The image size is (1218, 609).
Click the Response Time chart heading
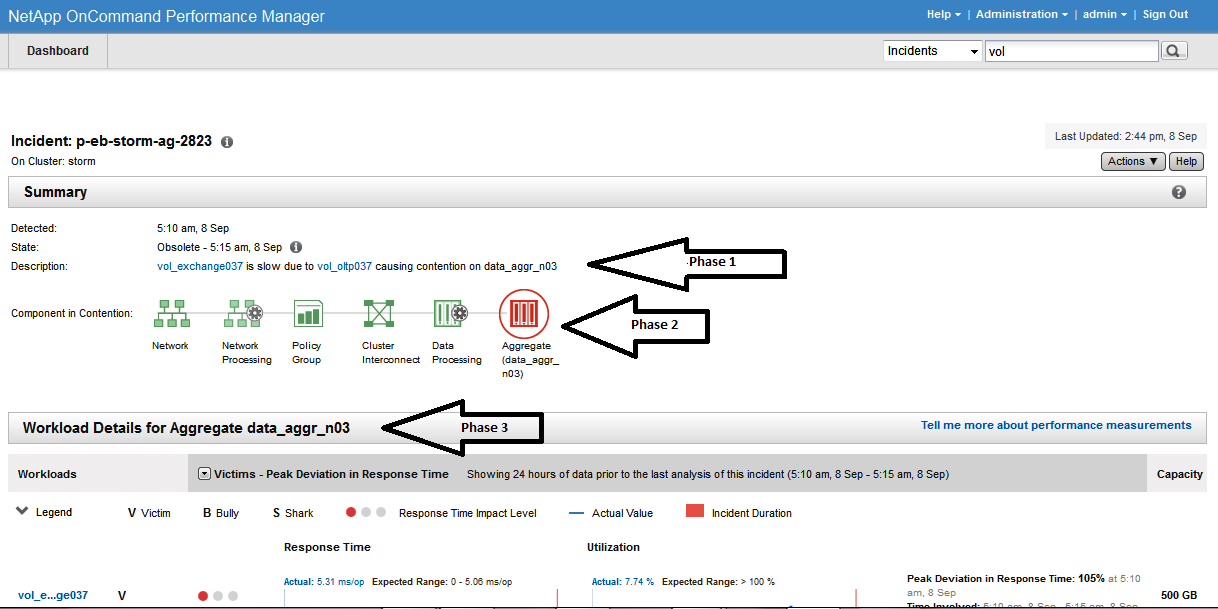tap(327, 547)
